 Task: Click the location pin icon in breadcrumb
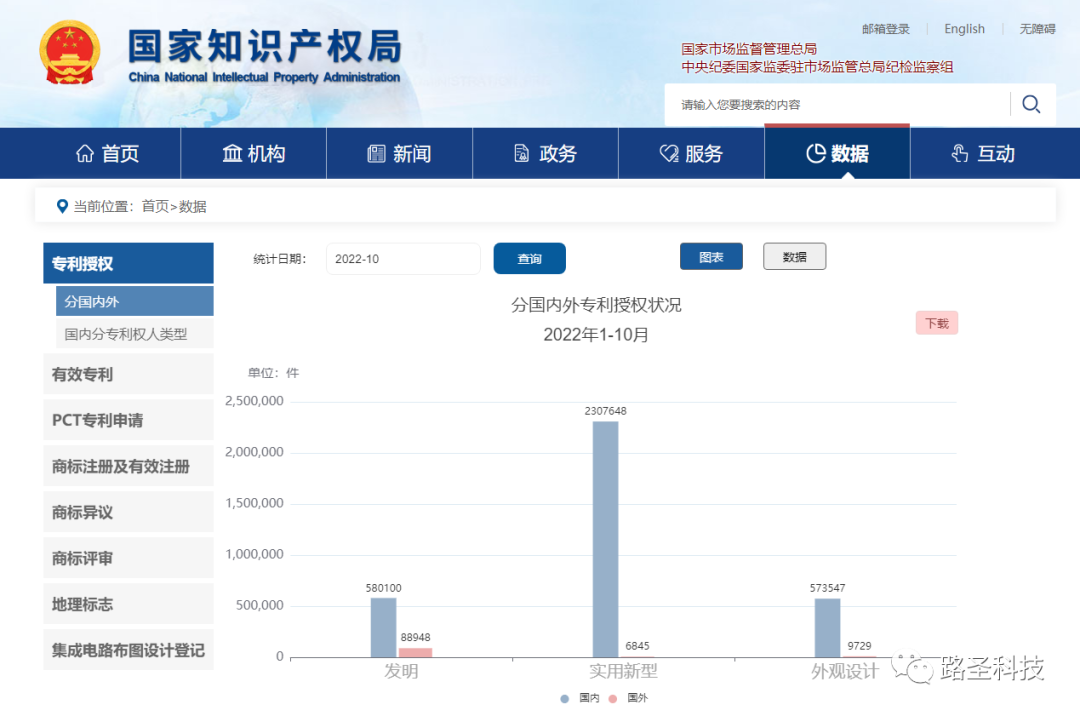62,206
